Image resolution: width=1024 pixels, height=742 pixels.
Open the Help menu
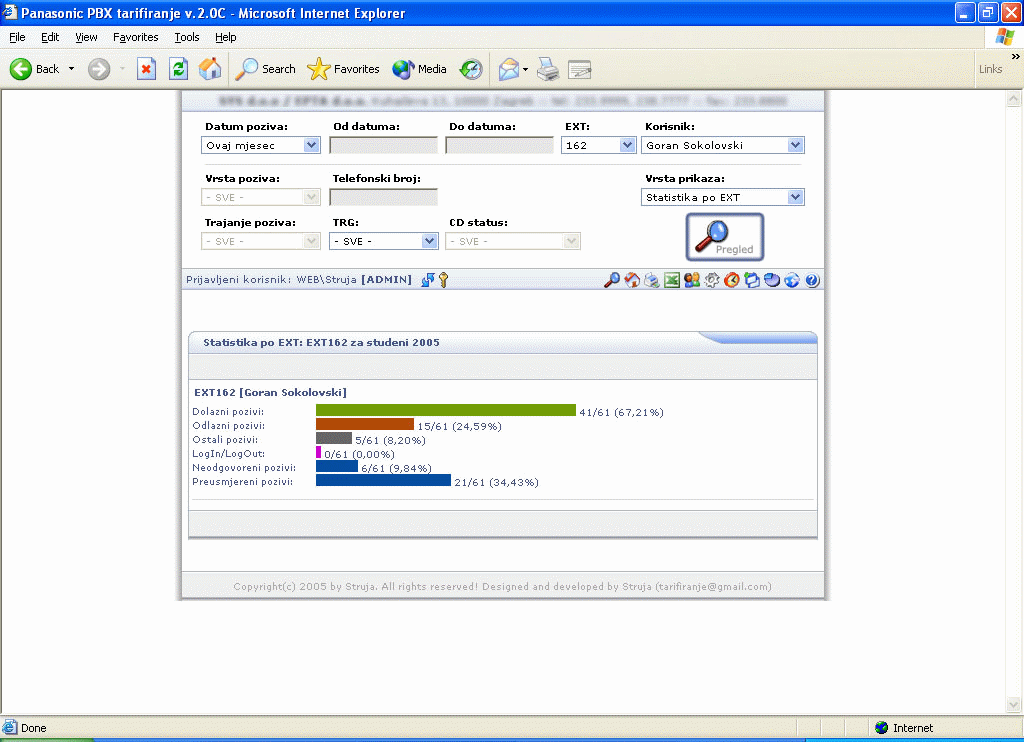225,37
